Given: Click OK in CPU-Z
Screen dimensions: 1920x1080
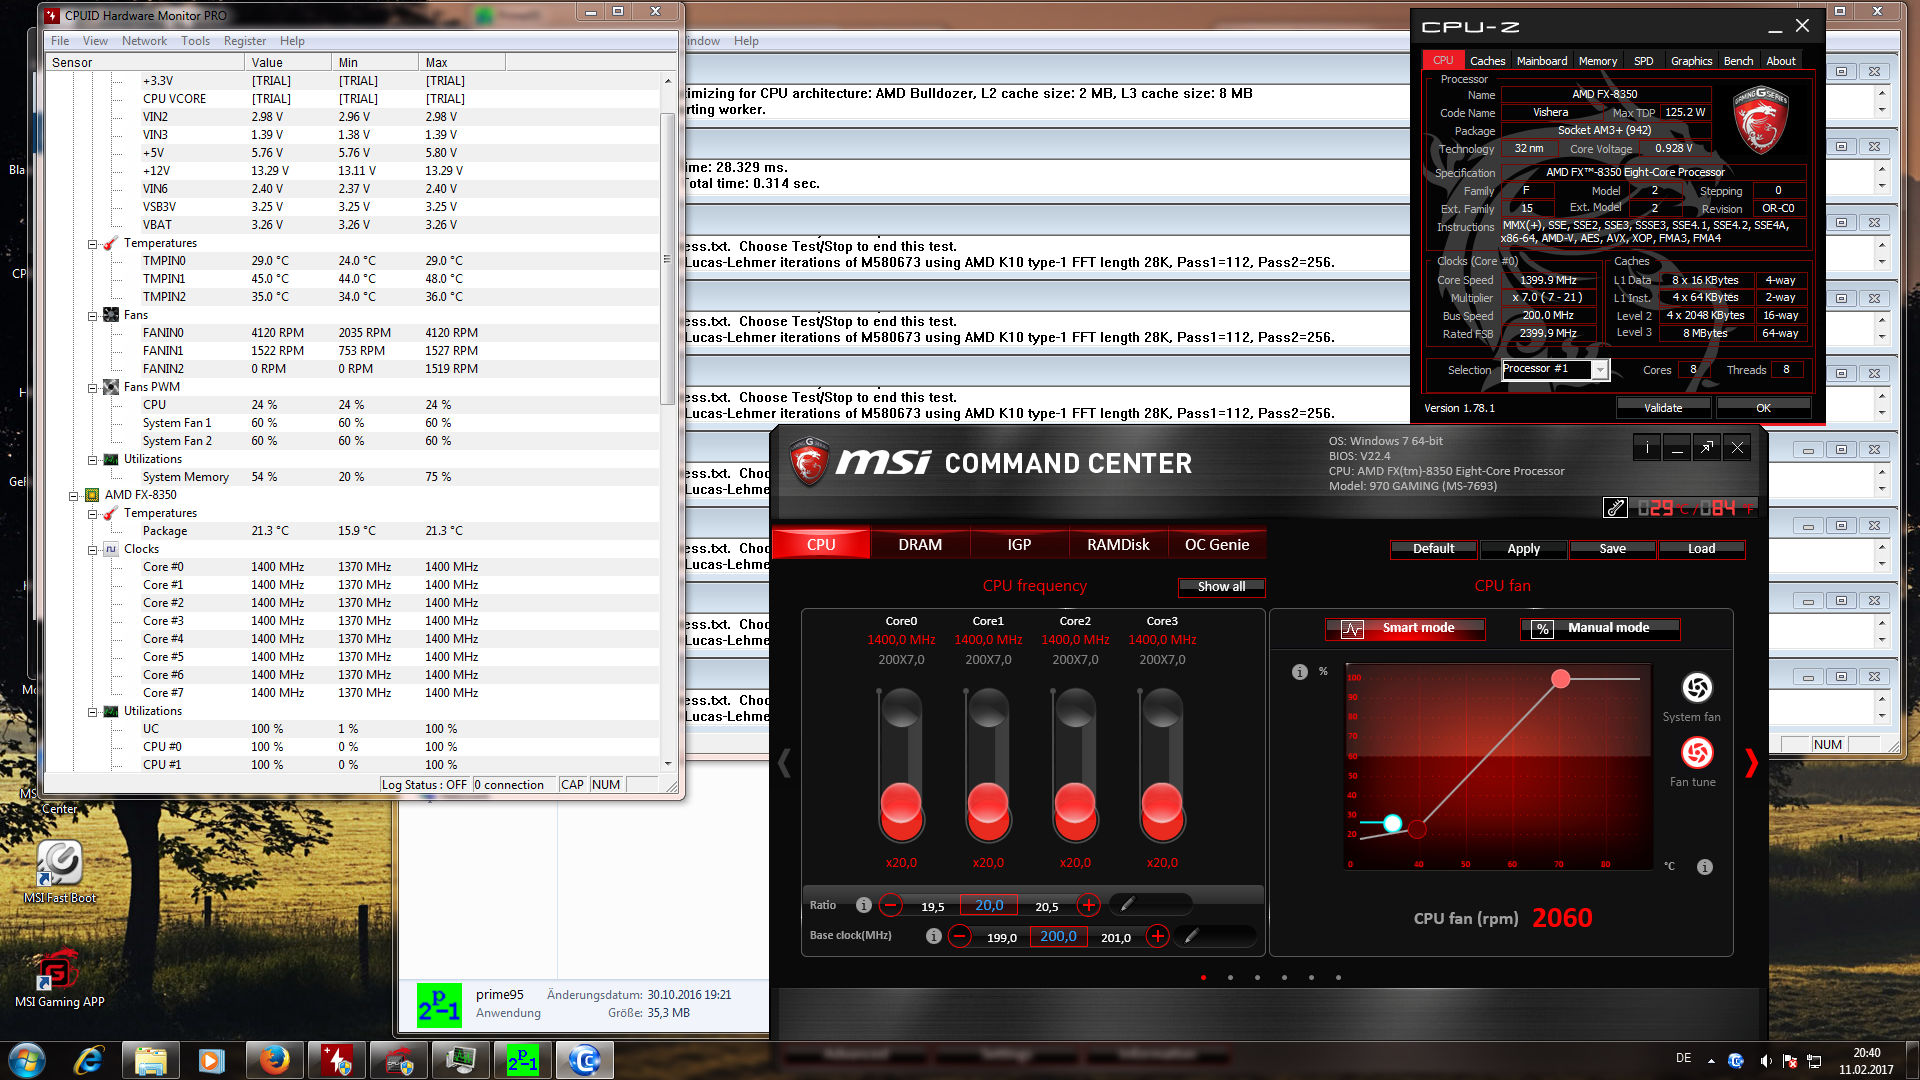Looking at the screenshot, I should [x=1763, y=408].
